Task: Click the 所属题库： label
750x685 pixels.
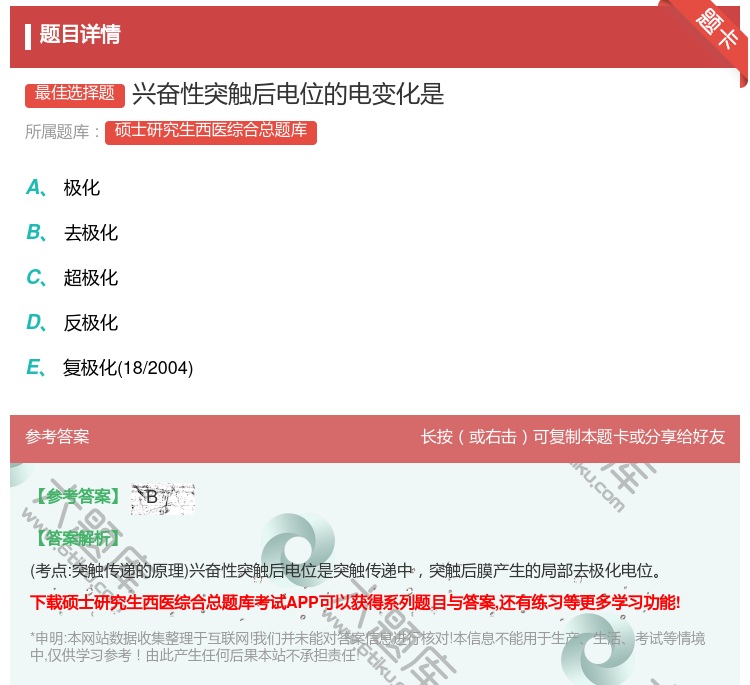Action: click(x=63, y=132)
